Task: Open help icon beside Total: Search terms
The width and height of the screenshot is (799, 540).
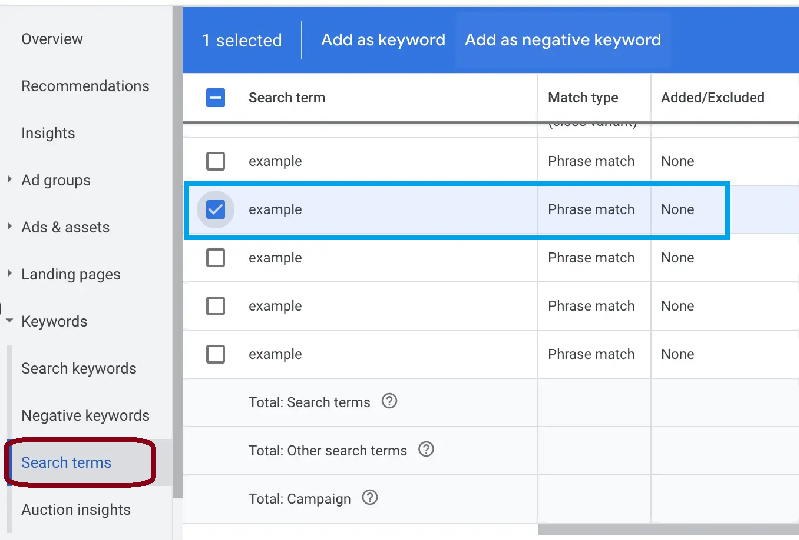Action: [389, 401]
